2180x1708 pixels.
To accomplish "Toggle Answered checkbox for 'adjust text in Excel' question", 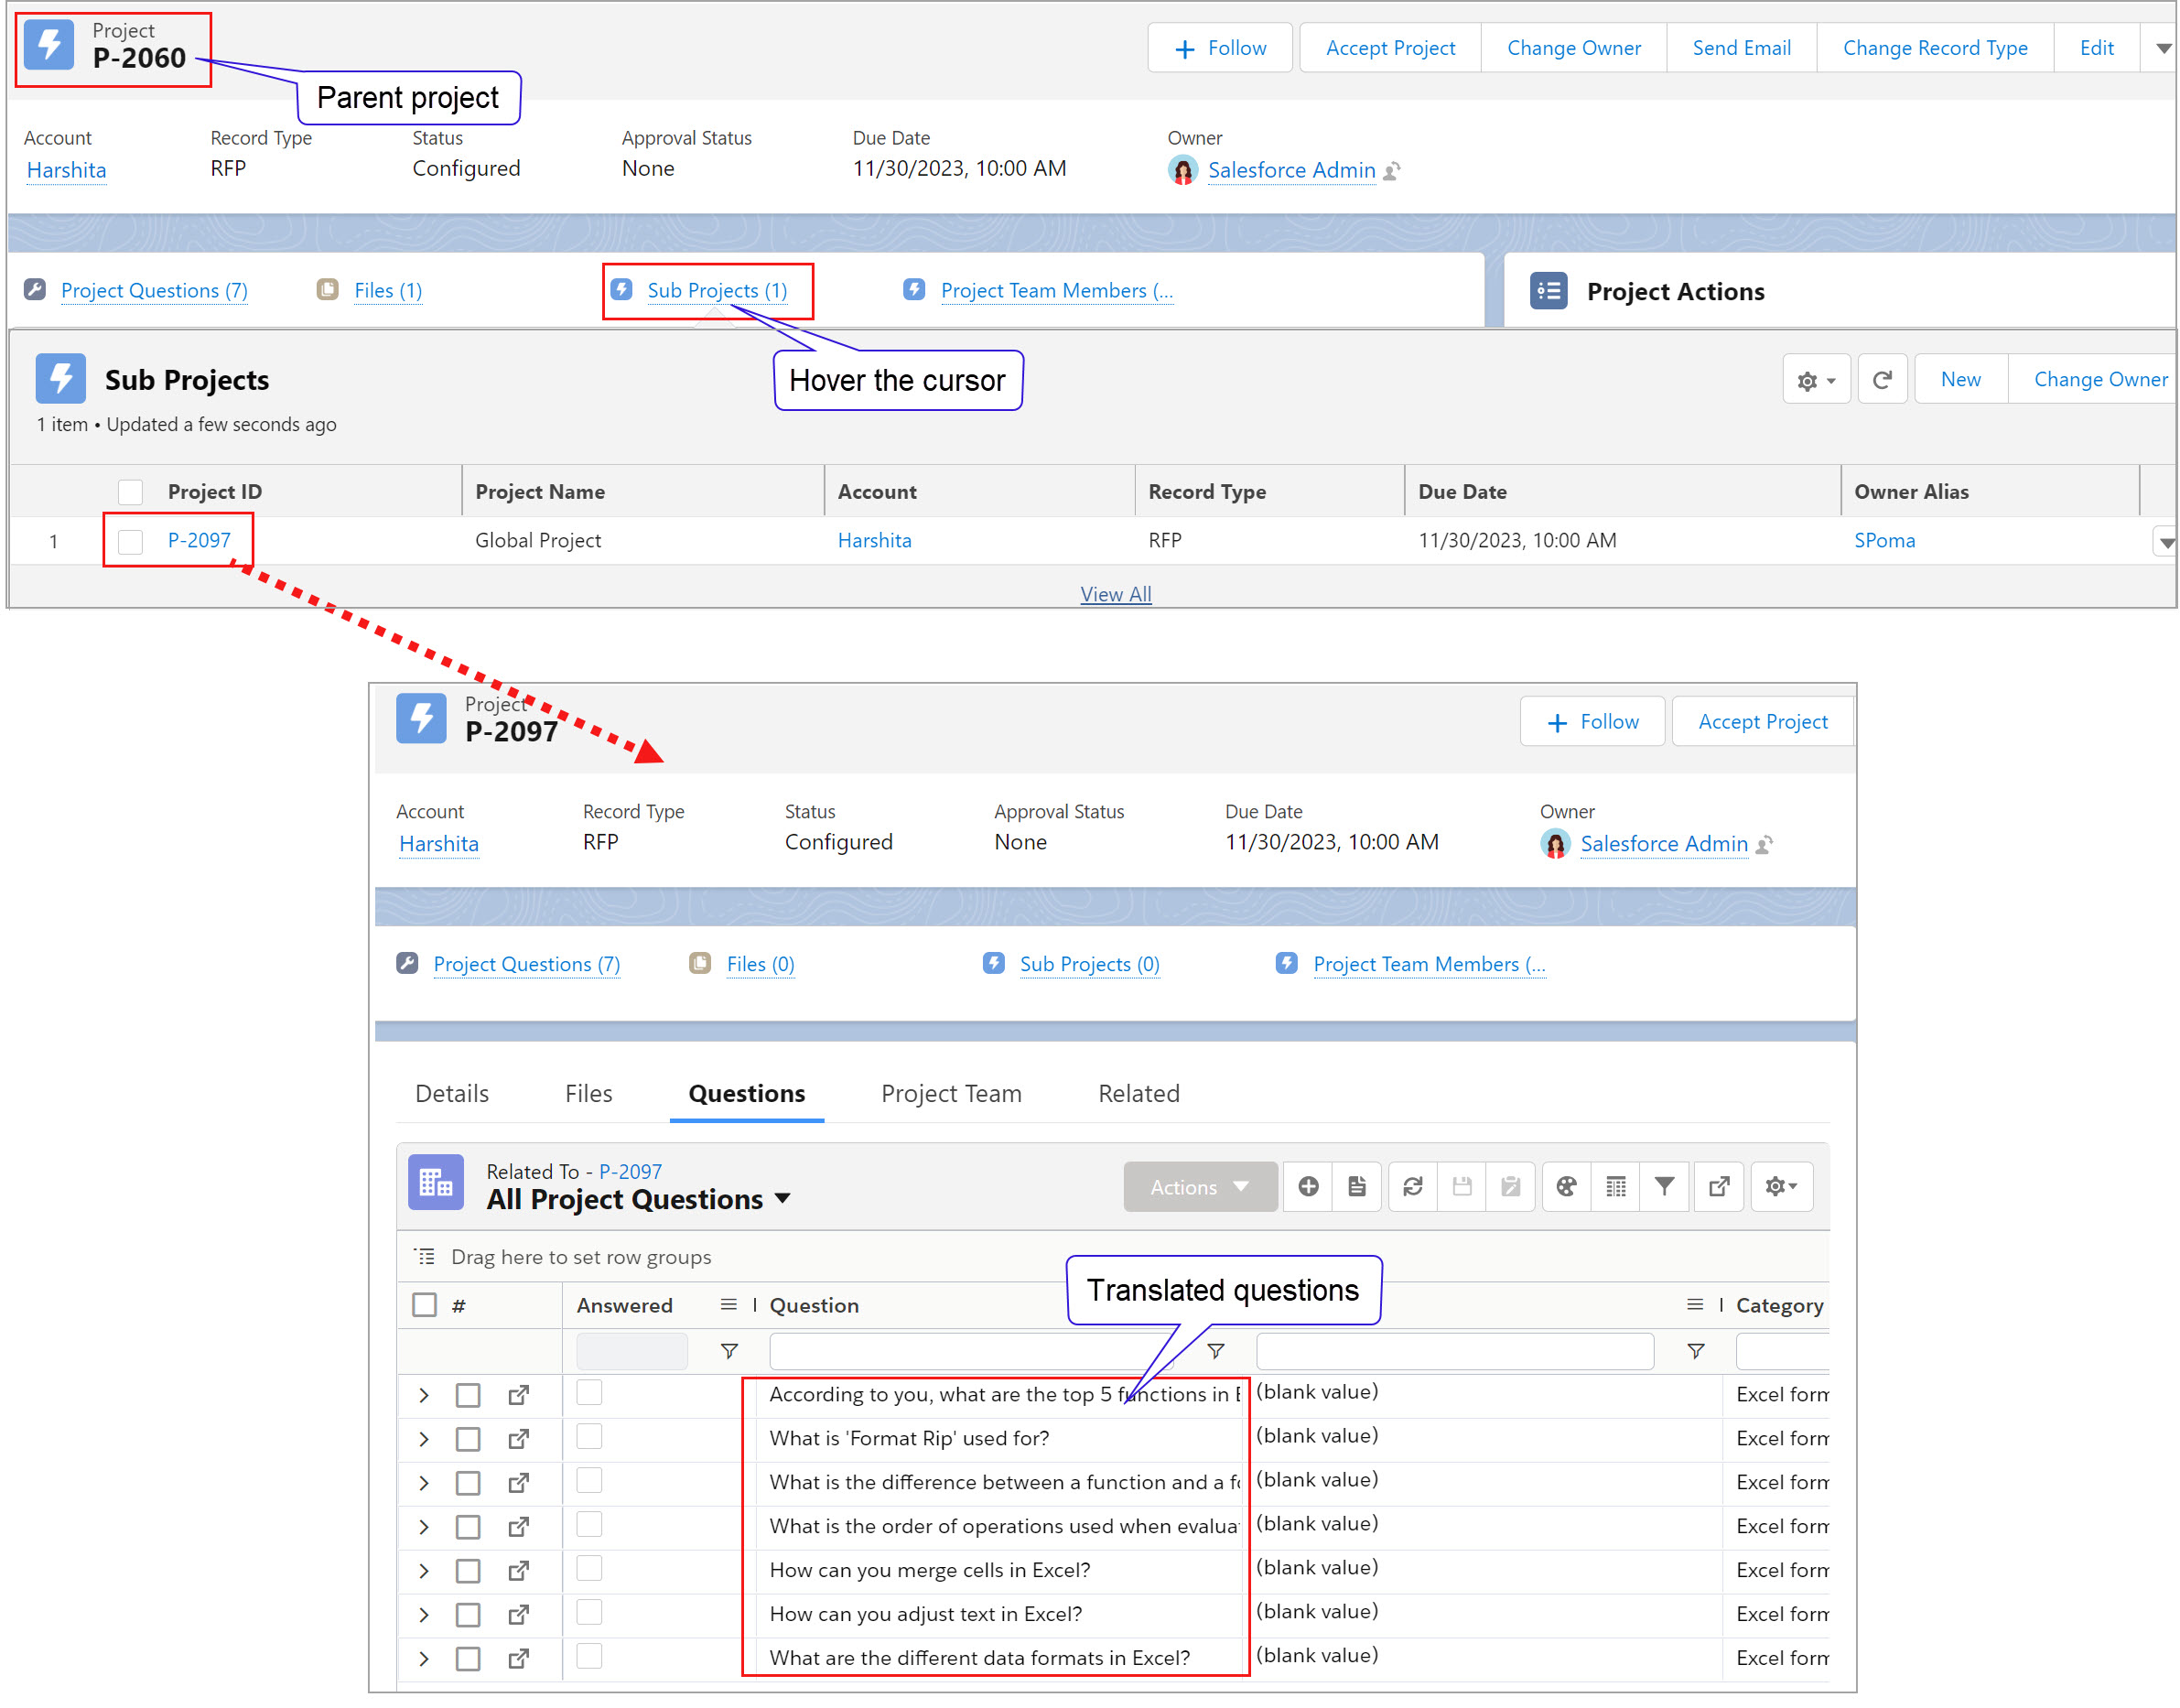I will [589, 1613].
